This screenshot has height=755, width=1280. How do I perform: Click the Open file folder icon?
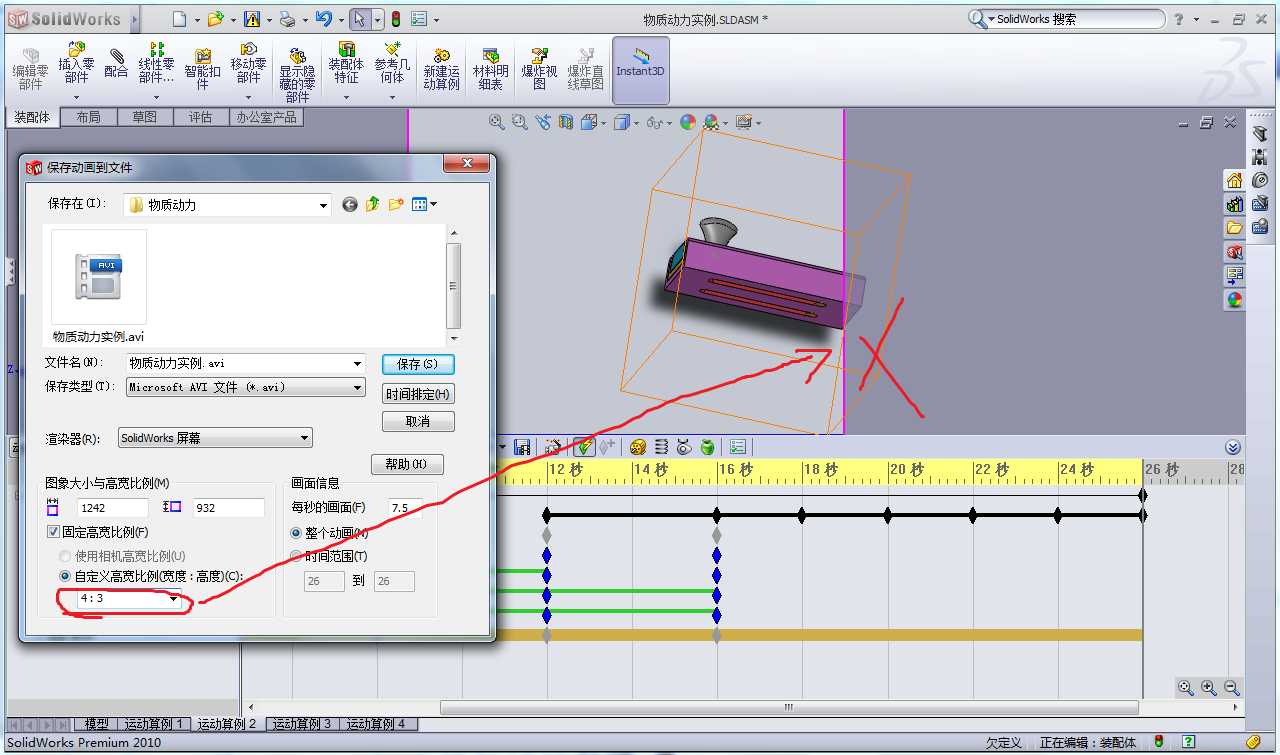click(214, 19)
